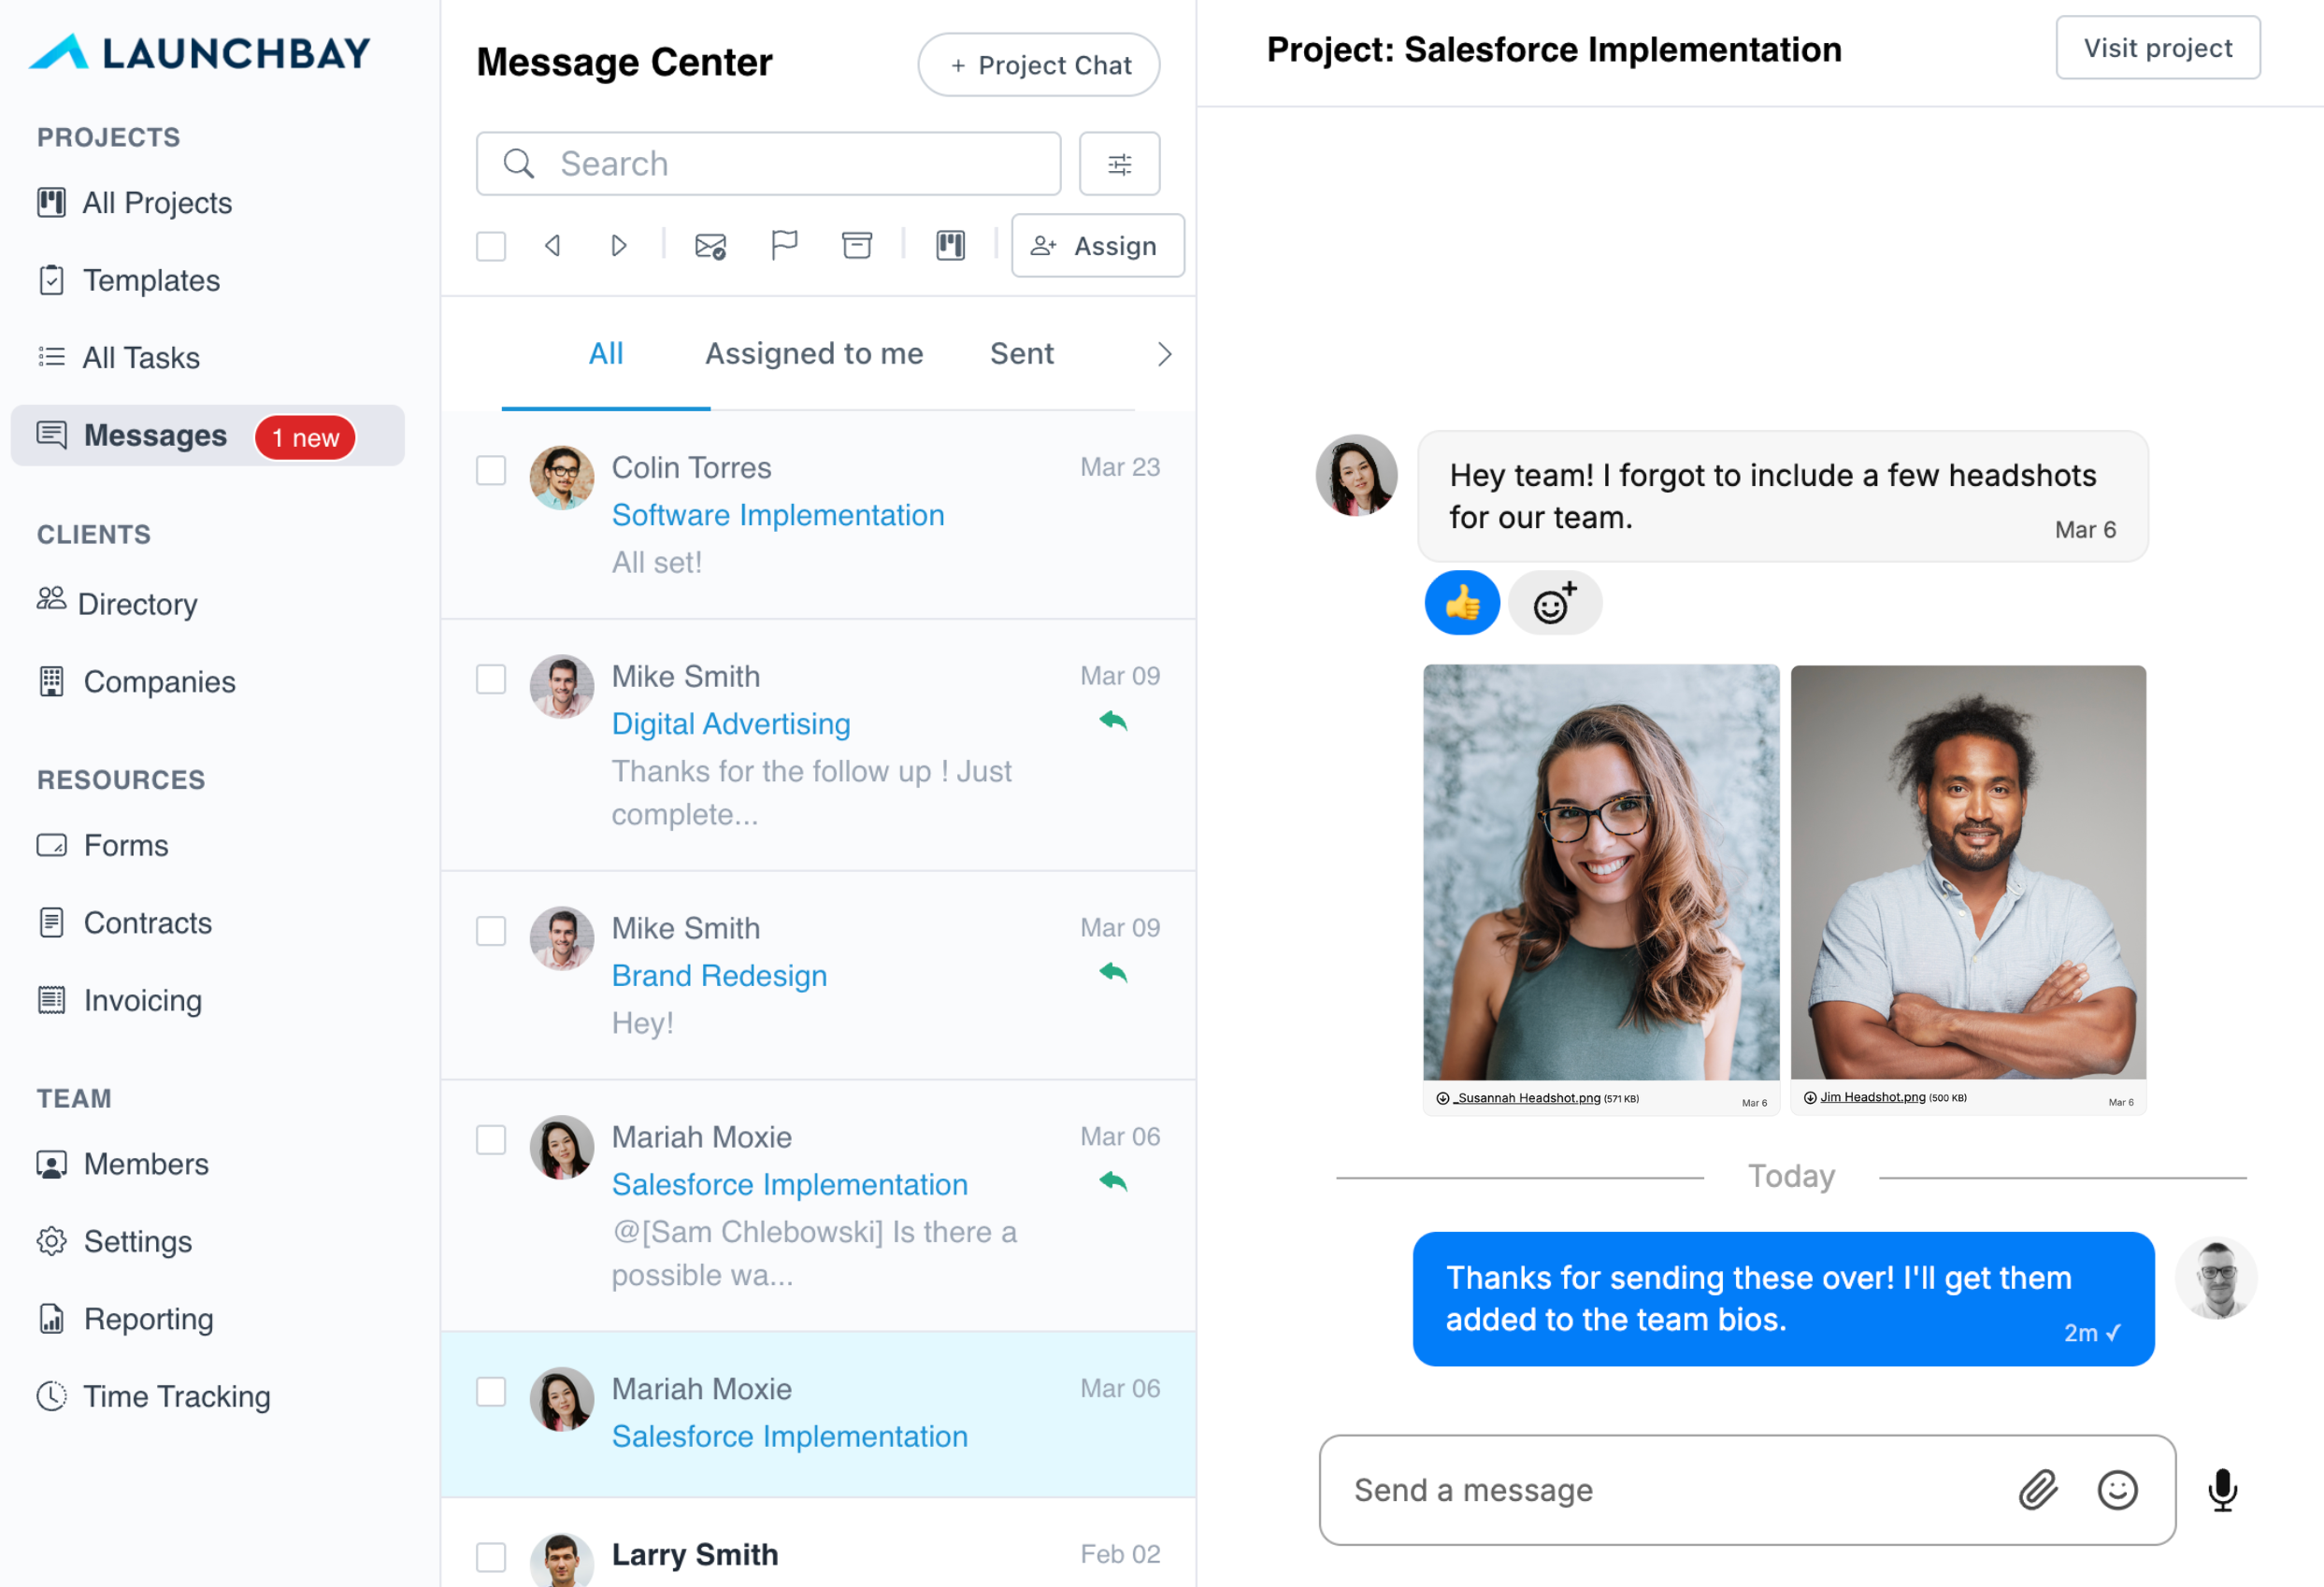Image resolution: width=2324 pixels, height=1587 pixels.
Task: Switch to the Assigned to me tab
Action: pyautogui.click(x=814, y=354)
